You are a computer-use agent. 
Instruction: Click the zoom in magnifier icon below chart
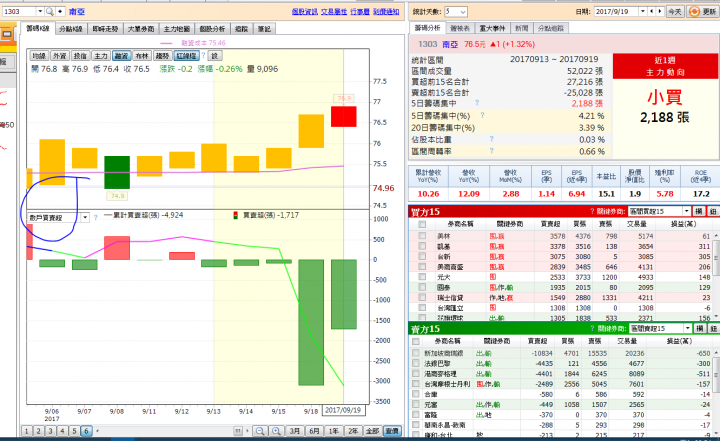[x=276, y=431]
